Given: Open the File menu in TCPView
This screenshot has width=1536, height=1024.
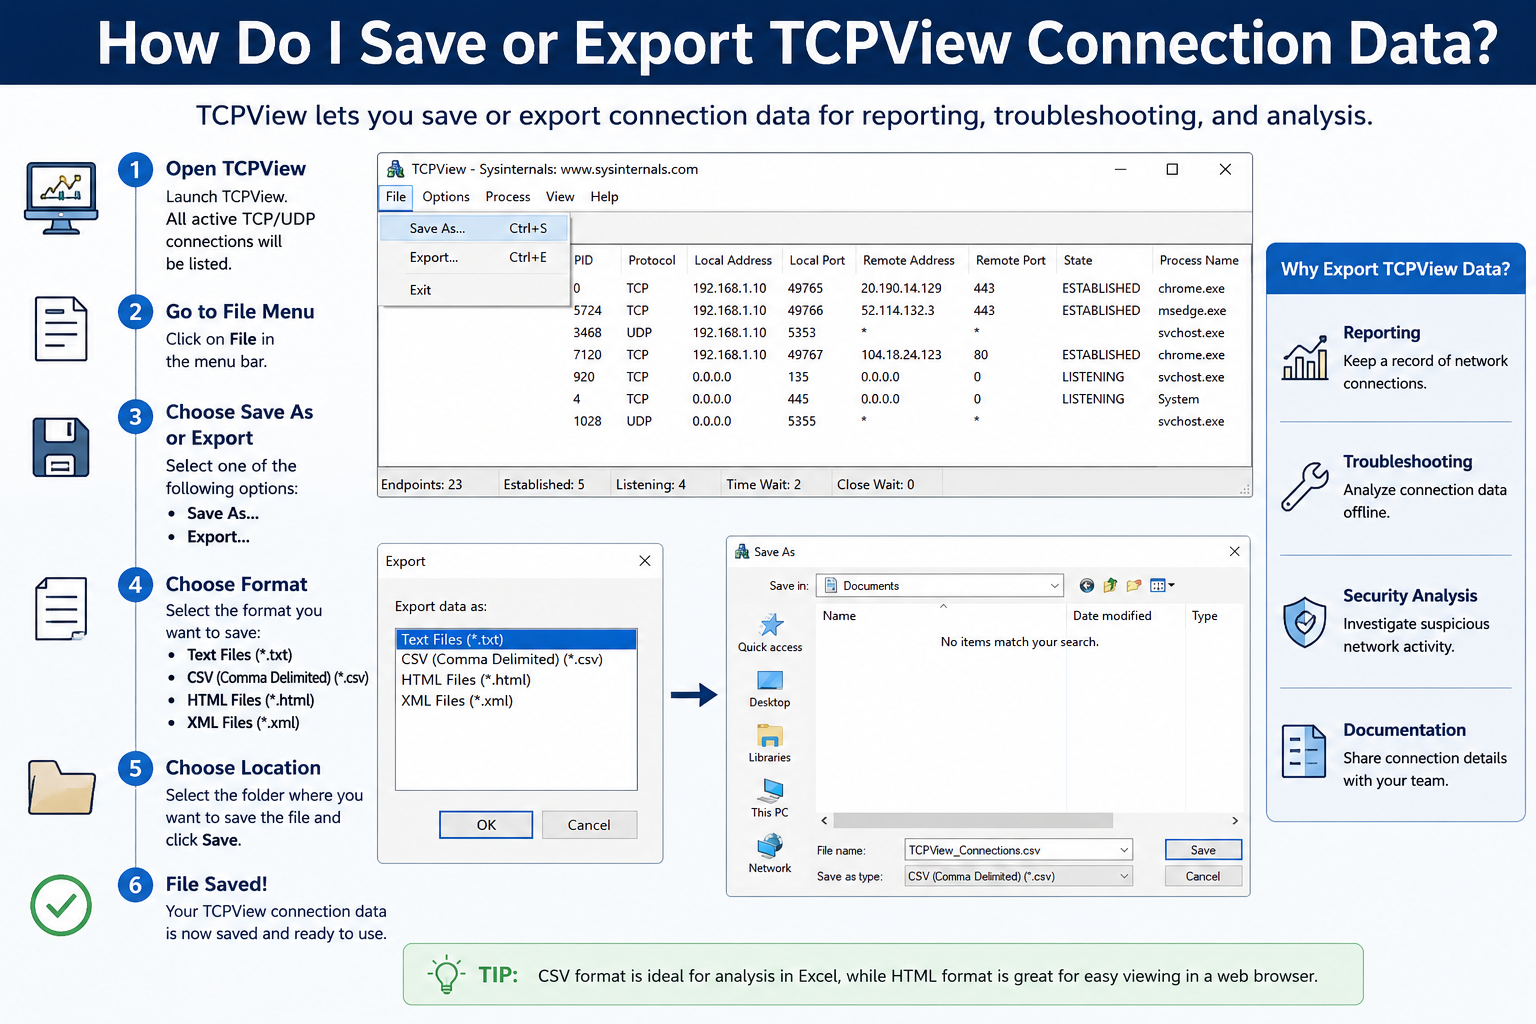Looking at the screenshot, I should click(396, 197).
